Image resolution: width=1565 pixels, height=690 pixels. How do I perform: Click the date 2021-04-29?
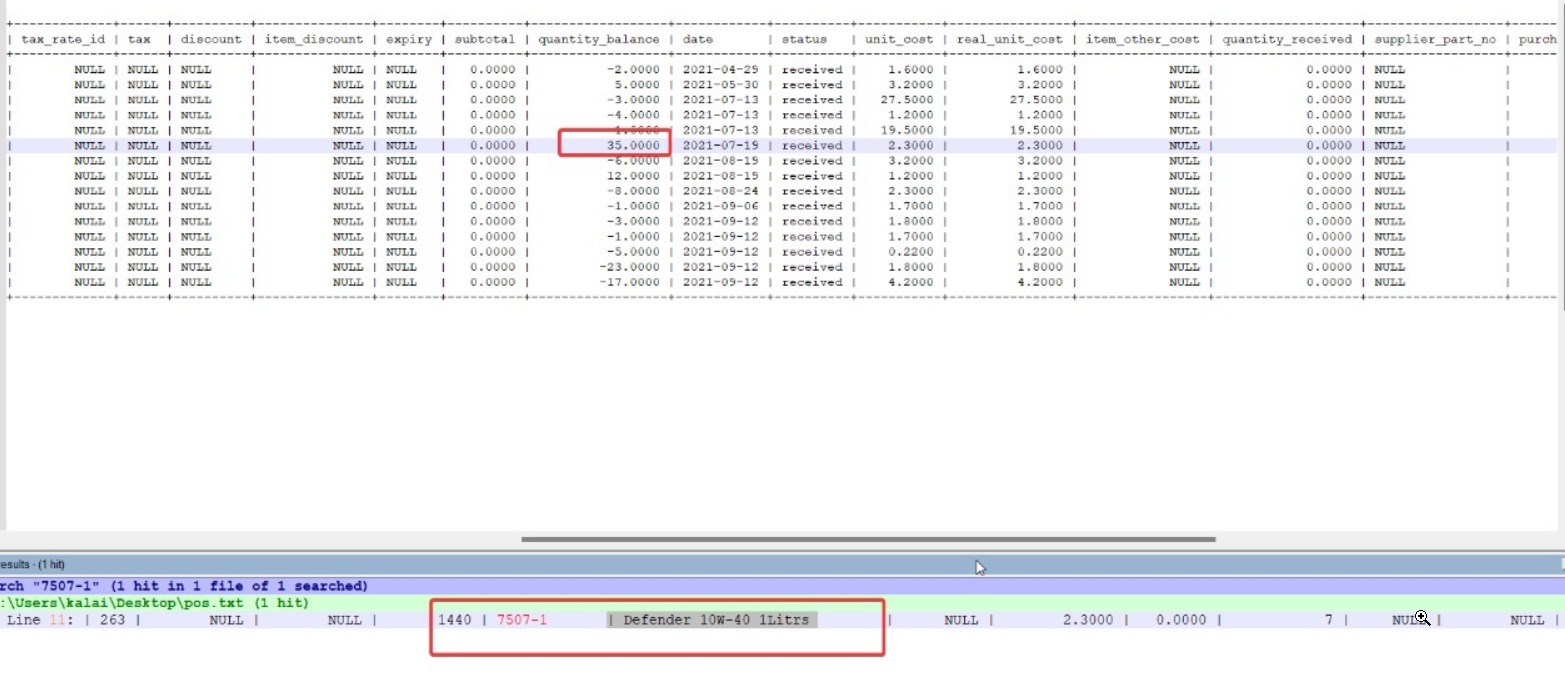pyautogui.click(x=720, y=70)
